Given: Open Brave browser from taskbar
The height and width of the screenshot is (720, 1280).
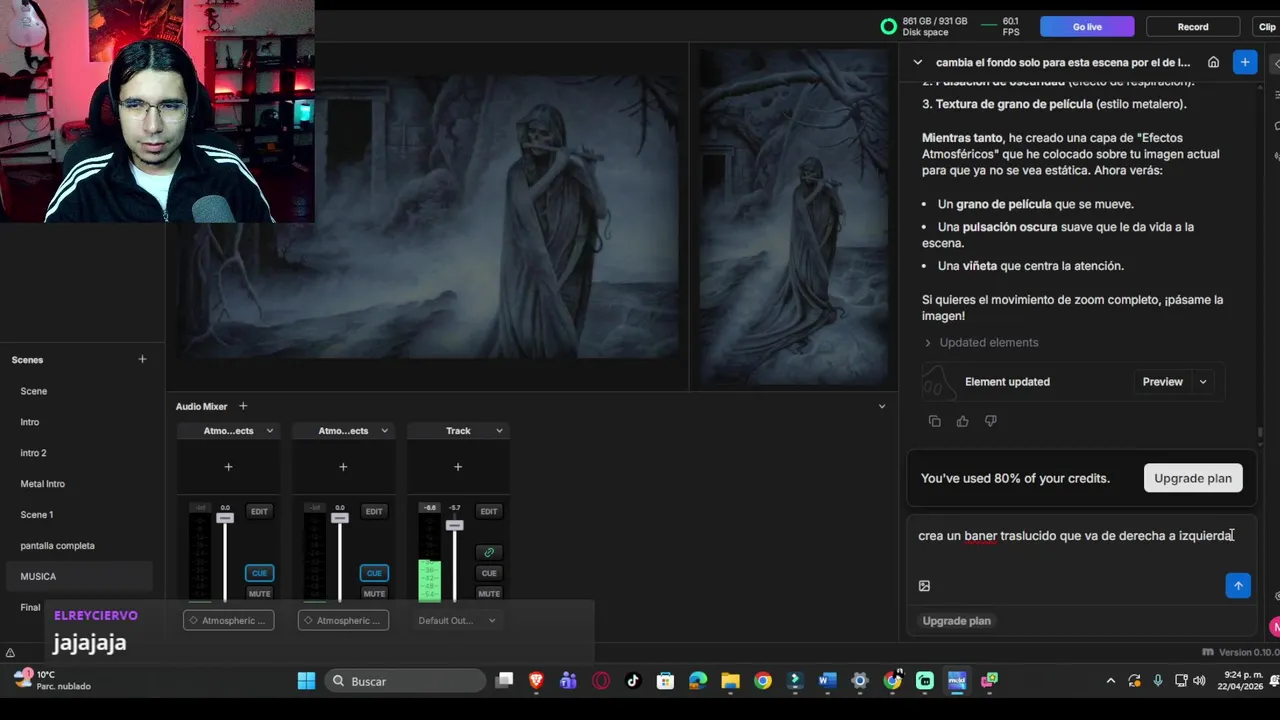Looking at the screenshot, I should (x=536, y=681).
